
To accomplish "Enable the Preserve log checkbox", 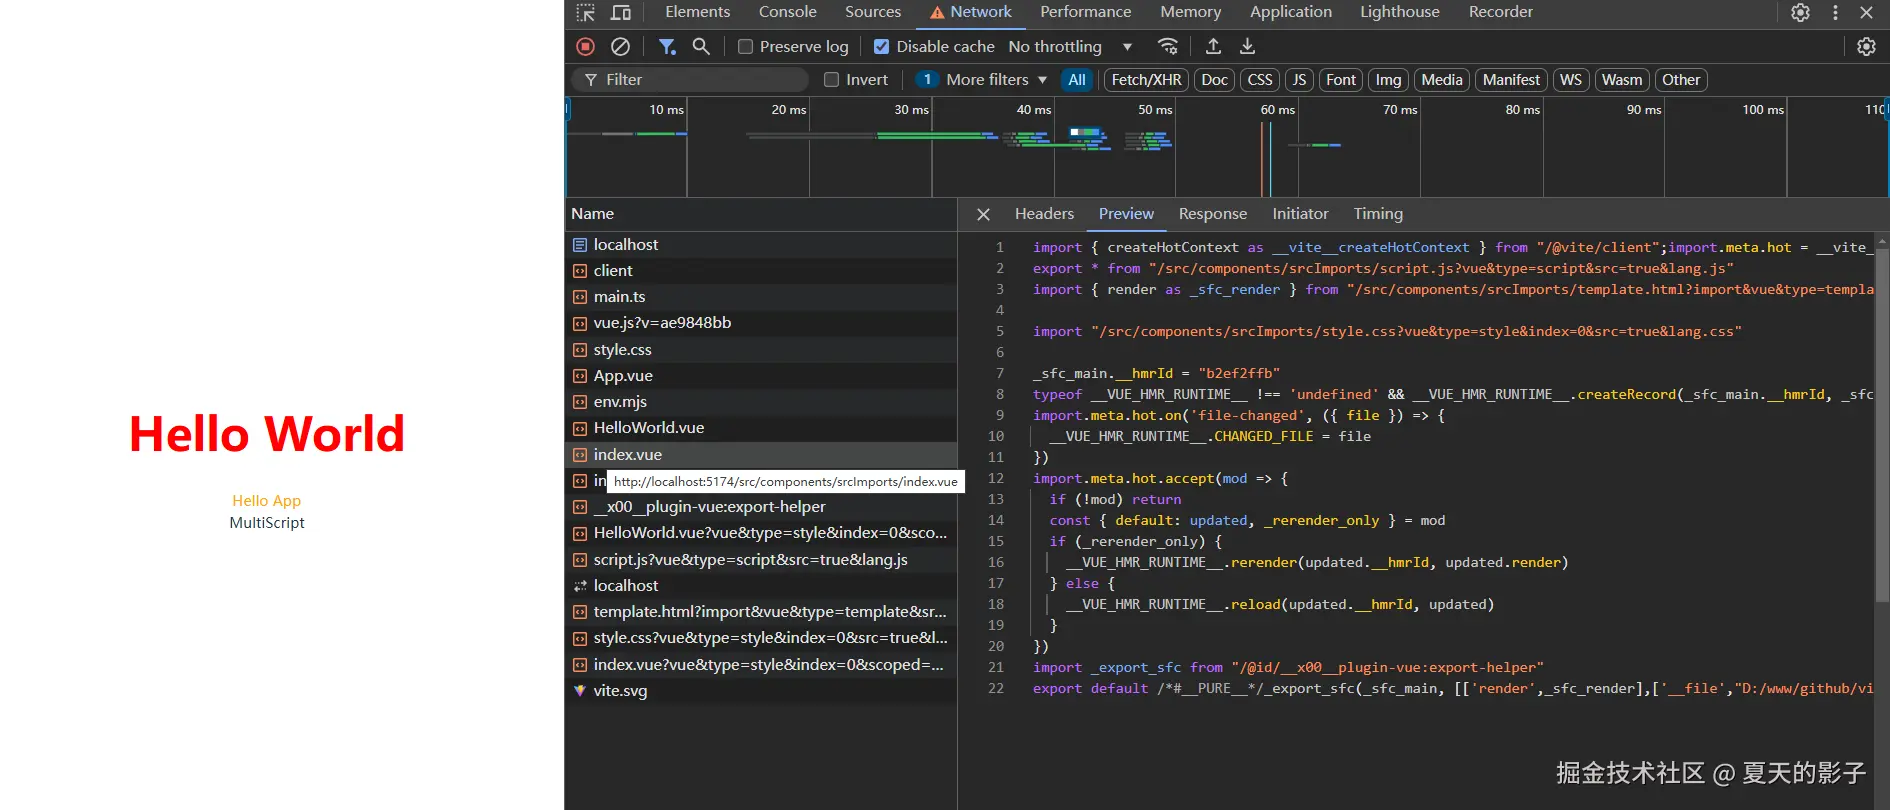I will pos(745,47).
